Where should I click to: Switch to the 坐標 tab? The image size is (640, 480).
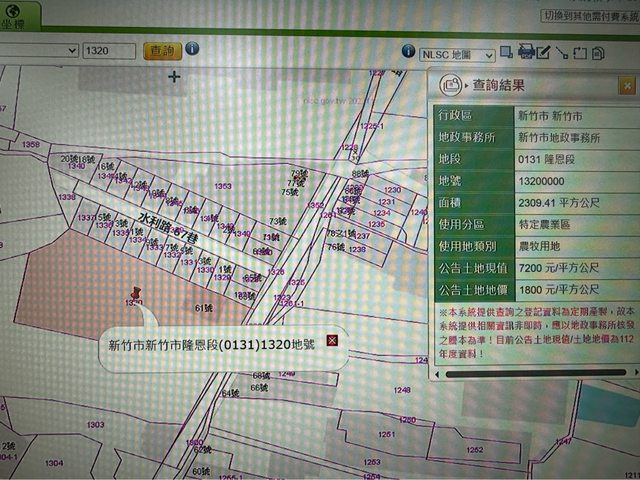coord(18,14)
